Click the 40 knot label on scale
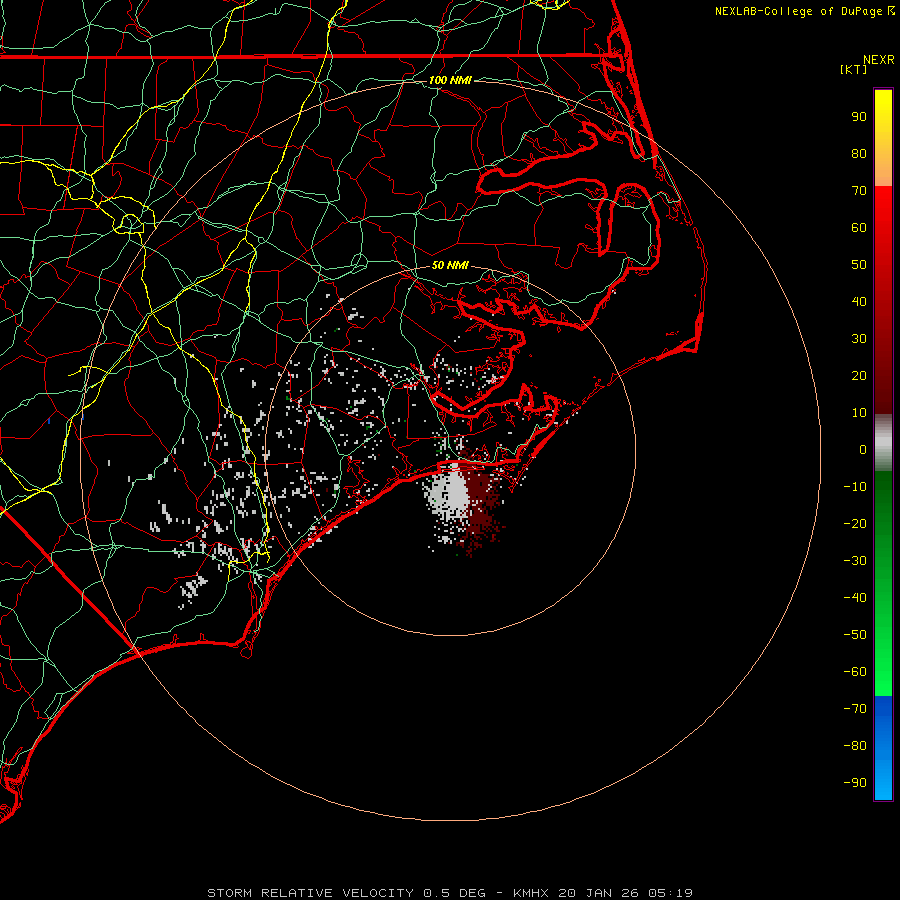The image size is (900, 900). pos(859,302)
